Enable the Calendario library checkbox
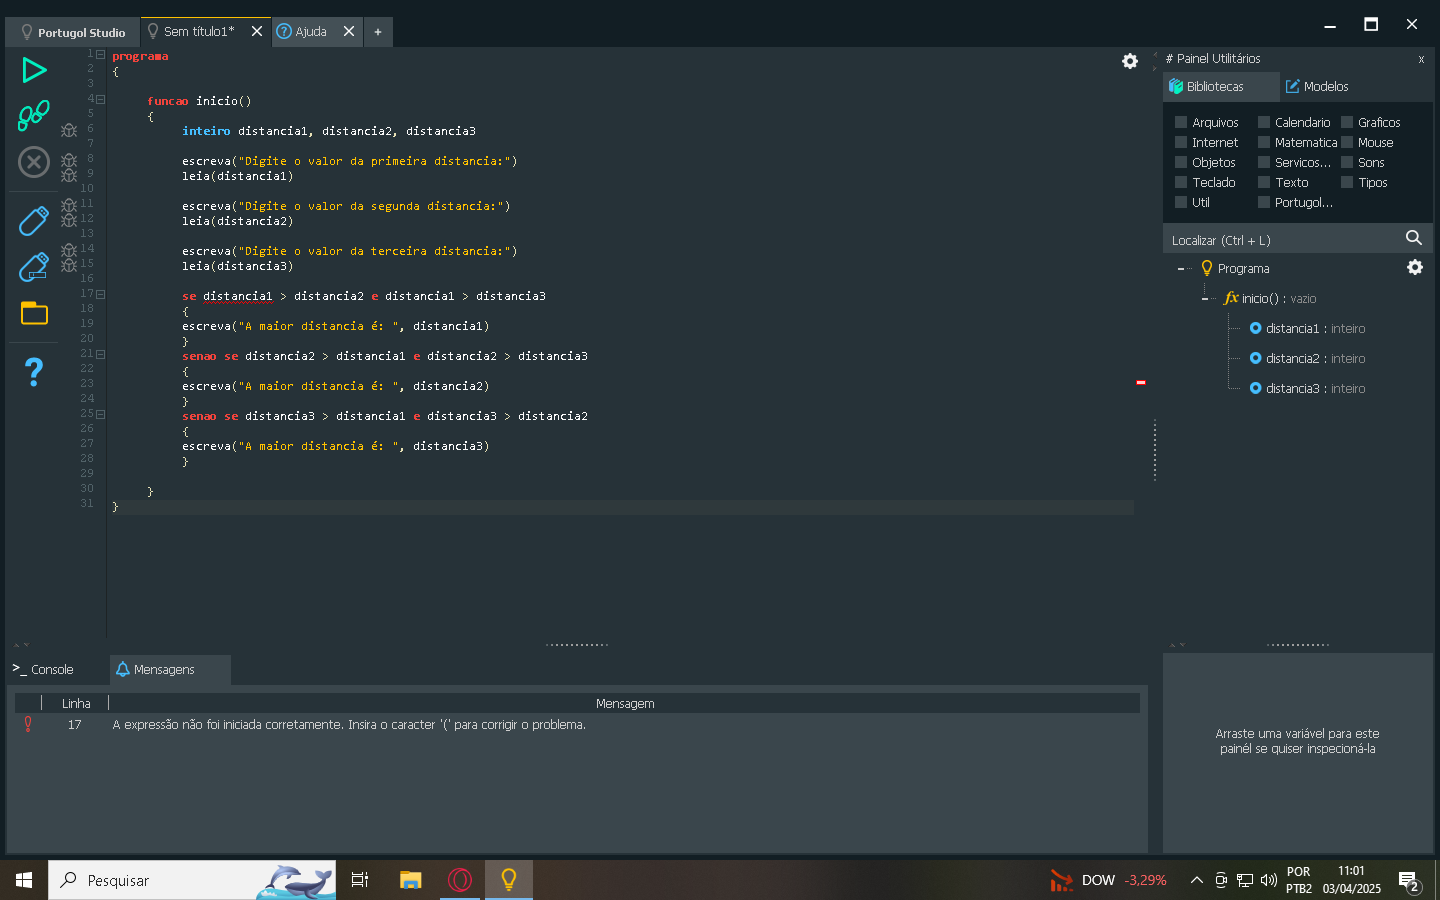Image resolution: width=1440 pixels, height=900 pixels. 1264,122
